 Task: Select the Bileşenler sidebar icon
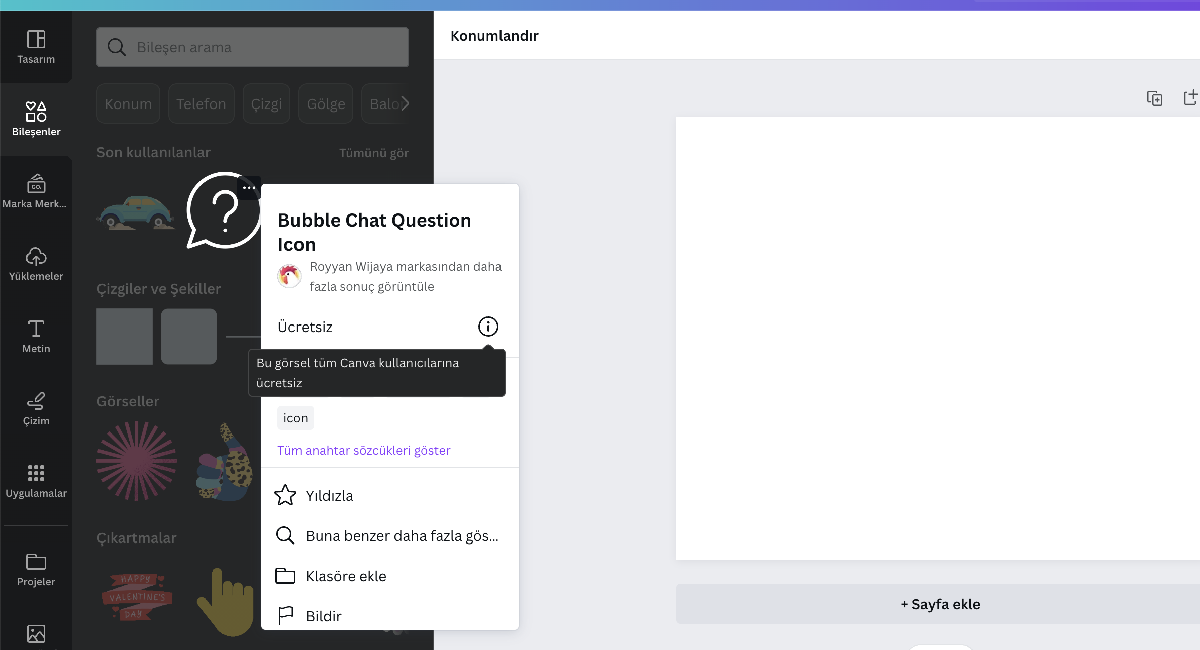(x=36, y=118)
